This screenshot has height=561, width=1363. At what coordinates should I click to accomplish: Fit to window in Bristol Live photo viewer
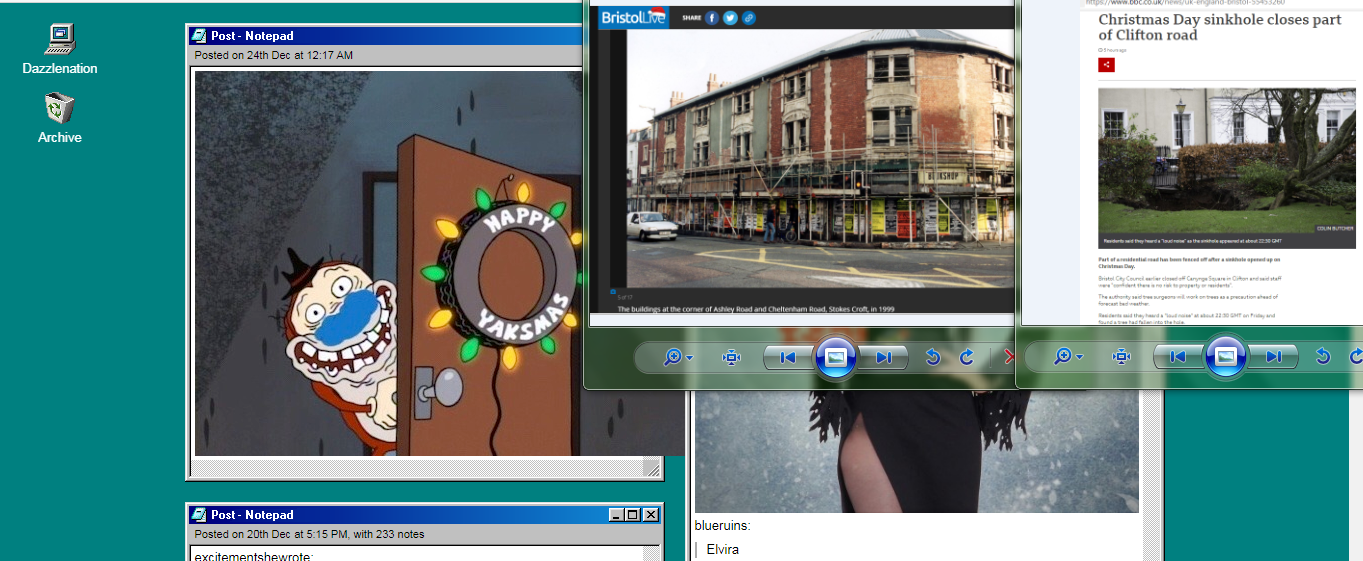click(731, 357)
